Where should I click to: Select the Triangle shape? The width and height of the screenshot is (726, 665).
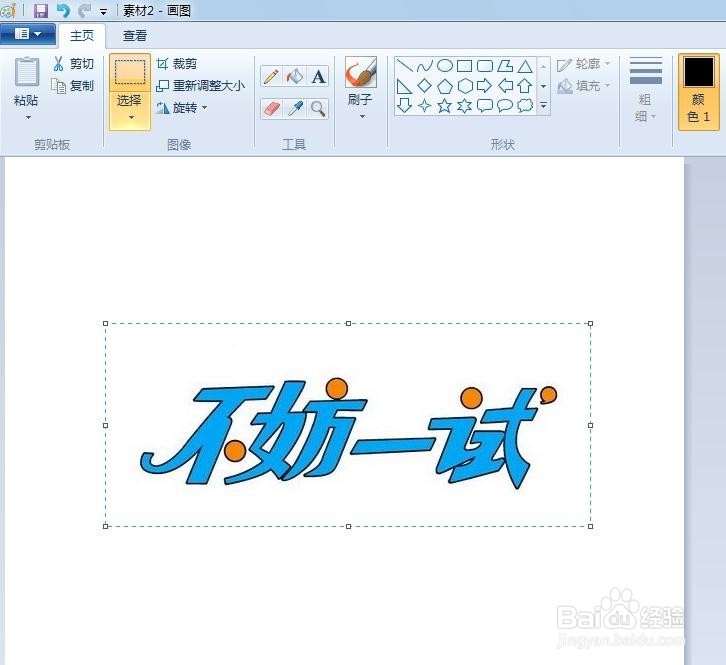click(x=525, y=66)
